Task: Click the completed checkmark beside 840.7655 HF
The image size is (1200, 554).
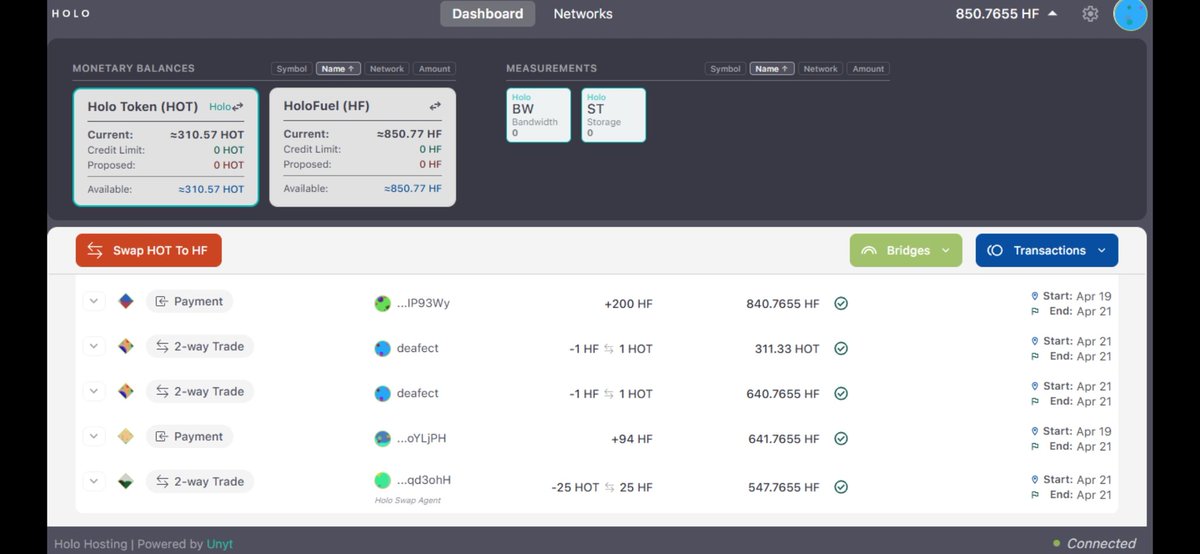Action: click(x=841, y=303)
